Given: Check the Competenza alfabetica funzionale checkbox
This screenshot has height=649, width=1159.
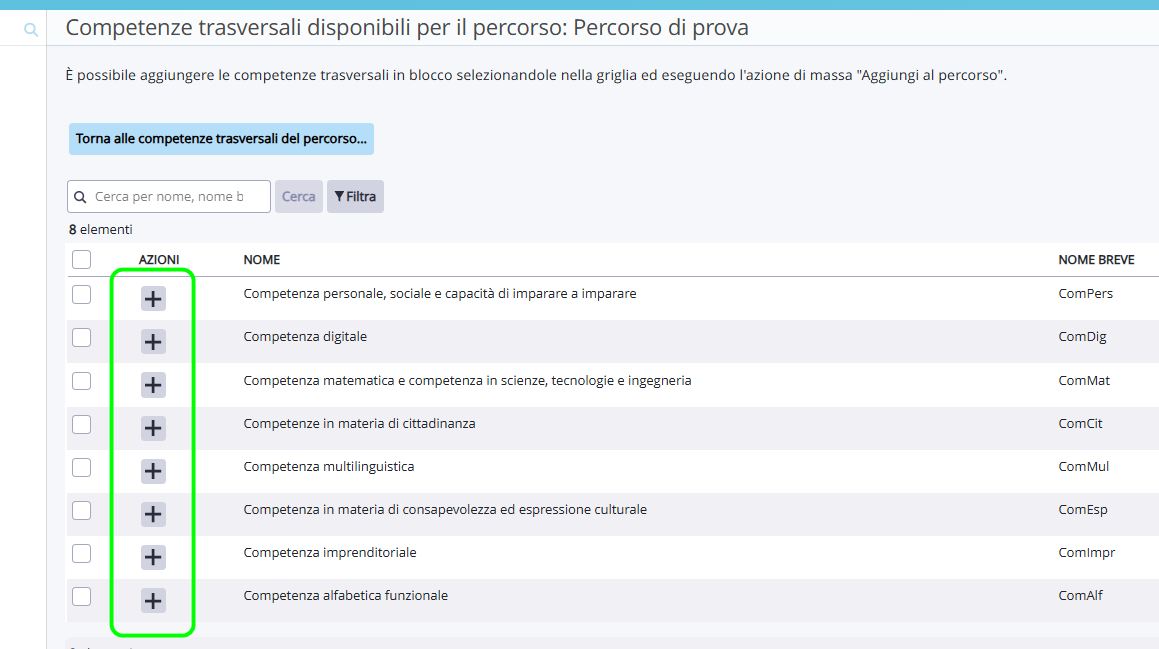Looking at the screenshot, I should coord(82,596).
